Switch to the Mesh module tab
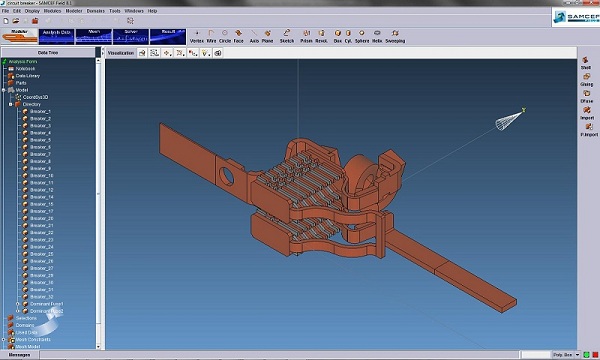600x360 pixels. pyautogui.click(x=94, y=36)
